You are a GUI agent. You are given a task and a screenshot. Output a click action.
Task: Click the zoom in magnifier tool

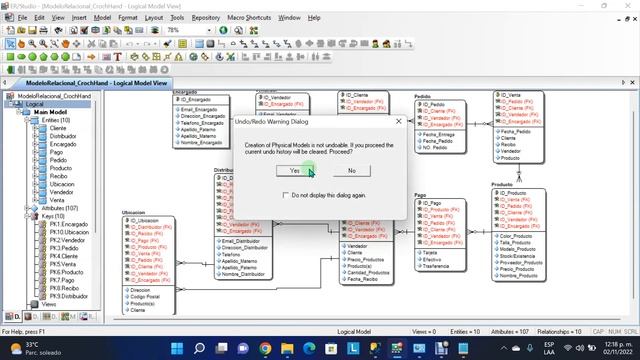(32, 44)
